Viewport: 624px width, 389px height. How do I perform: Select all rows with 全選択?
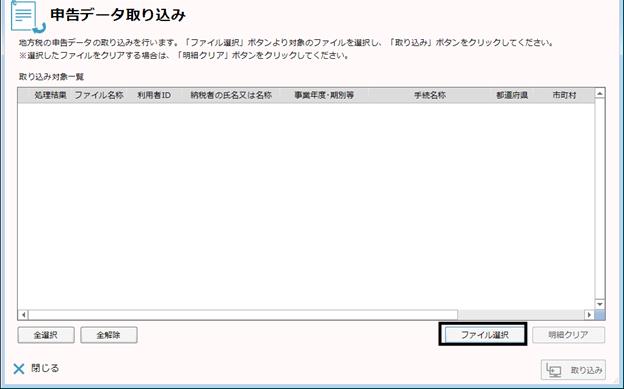pyautogui.click(x=46, y=335)
